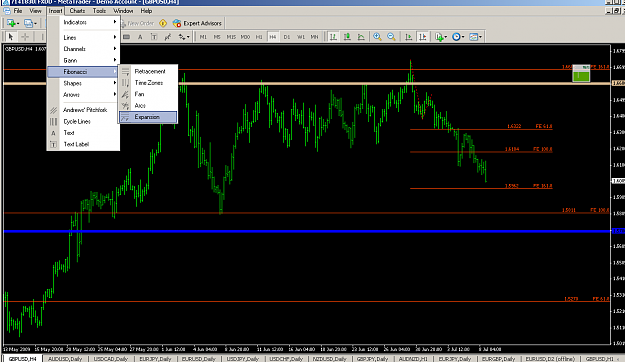Switch to M30 timeframe
Image resolution: width=625 pixels, height=362 pixels.
point(245,37)
